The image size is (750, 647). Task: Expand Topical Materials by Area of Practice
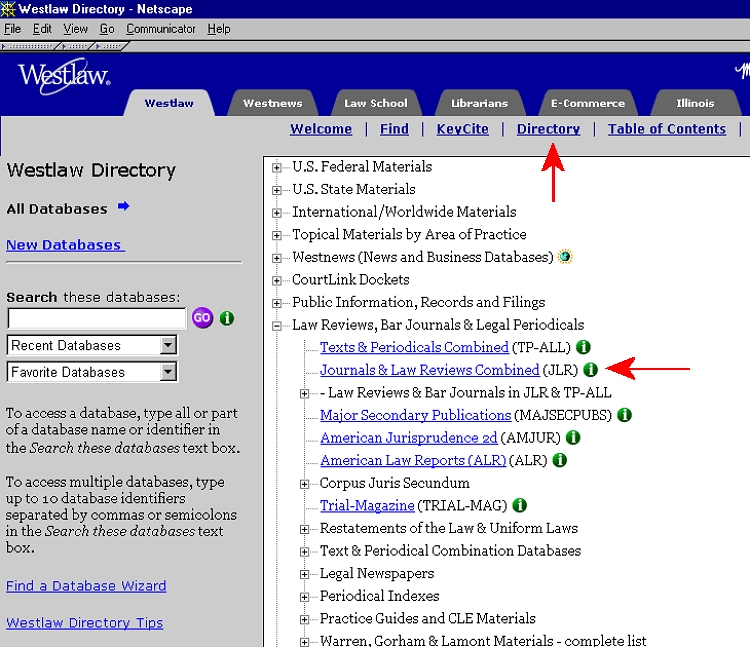coord(276,235)
